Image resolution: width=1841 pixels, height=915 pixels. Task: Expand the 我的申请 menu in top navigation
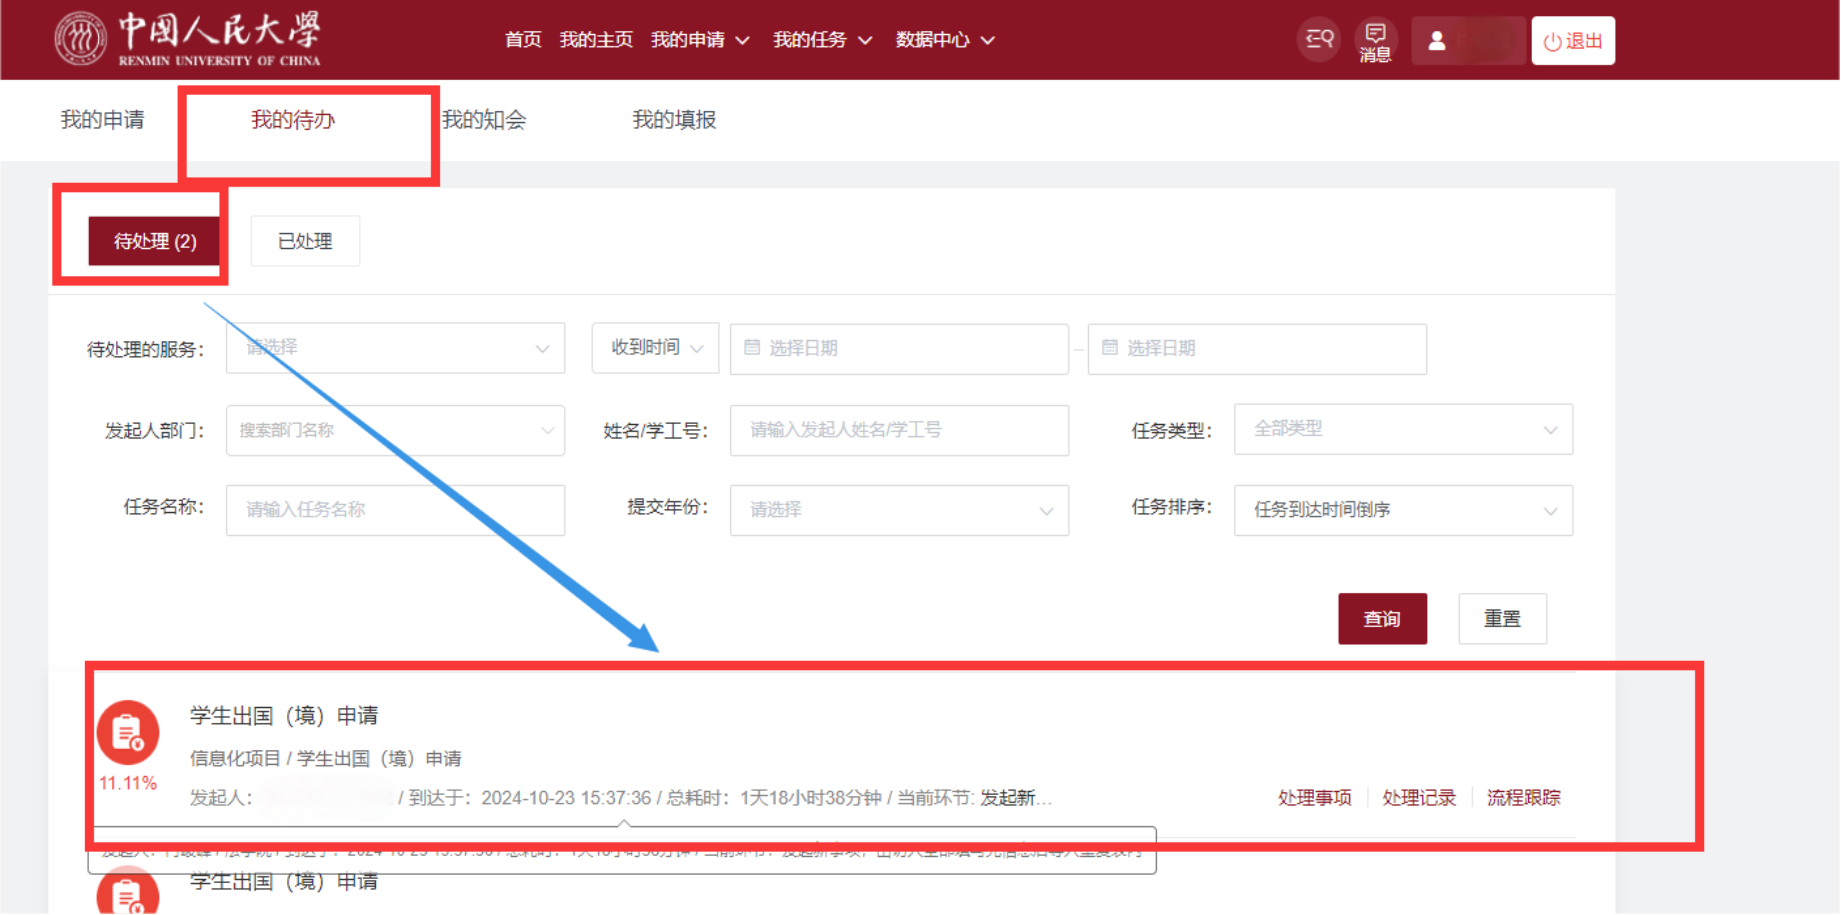click(x=700, y=40)
